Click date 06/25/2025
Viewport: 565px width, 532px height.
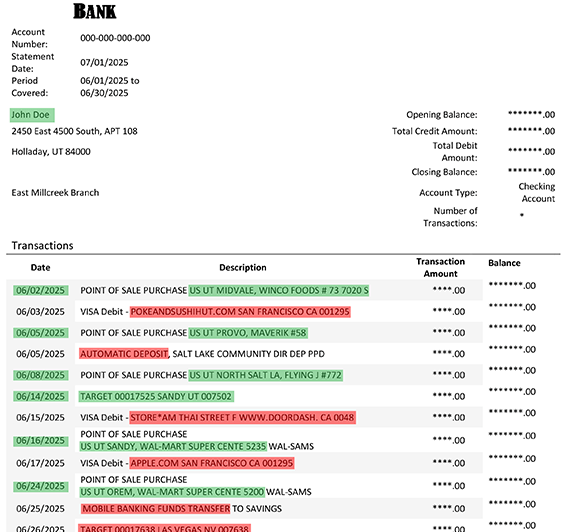pyautogui.click(x=40, y=509)
